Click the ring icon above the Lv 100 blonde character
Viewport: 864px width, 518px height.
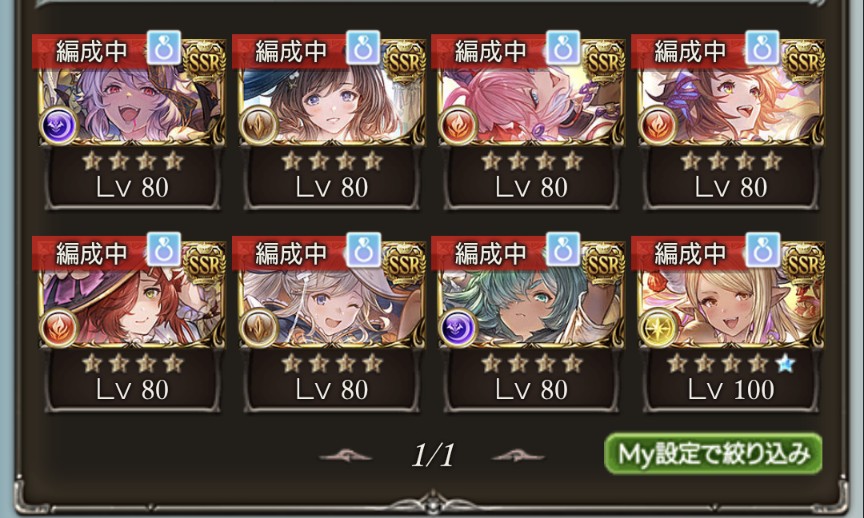point(763,250)
